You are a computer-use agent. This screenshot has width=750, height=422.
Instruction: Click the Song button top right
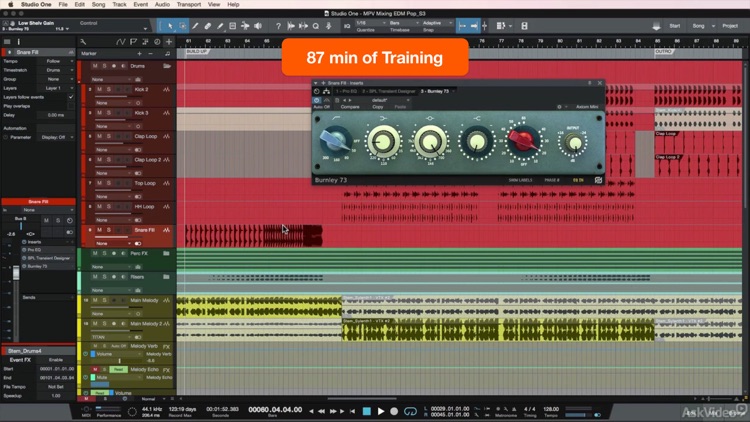coord(698,26)
